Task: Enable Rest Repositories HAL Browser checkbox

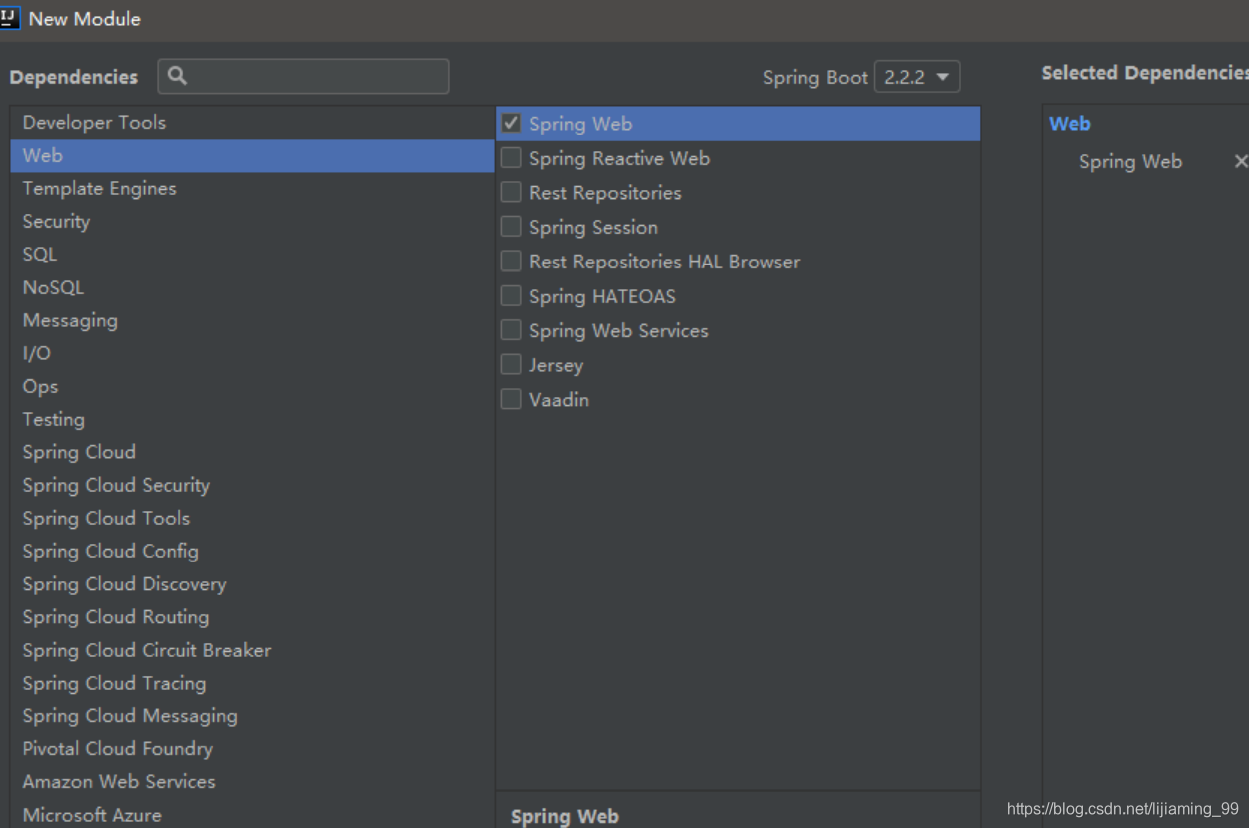Action: coord(511,261)
